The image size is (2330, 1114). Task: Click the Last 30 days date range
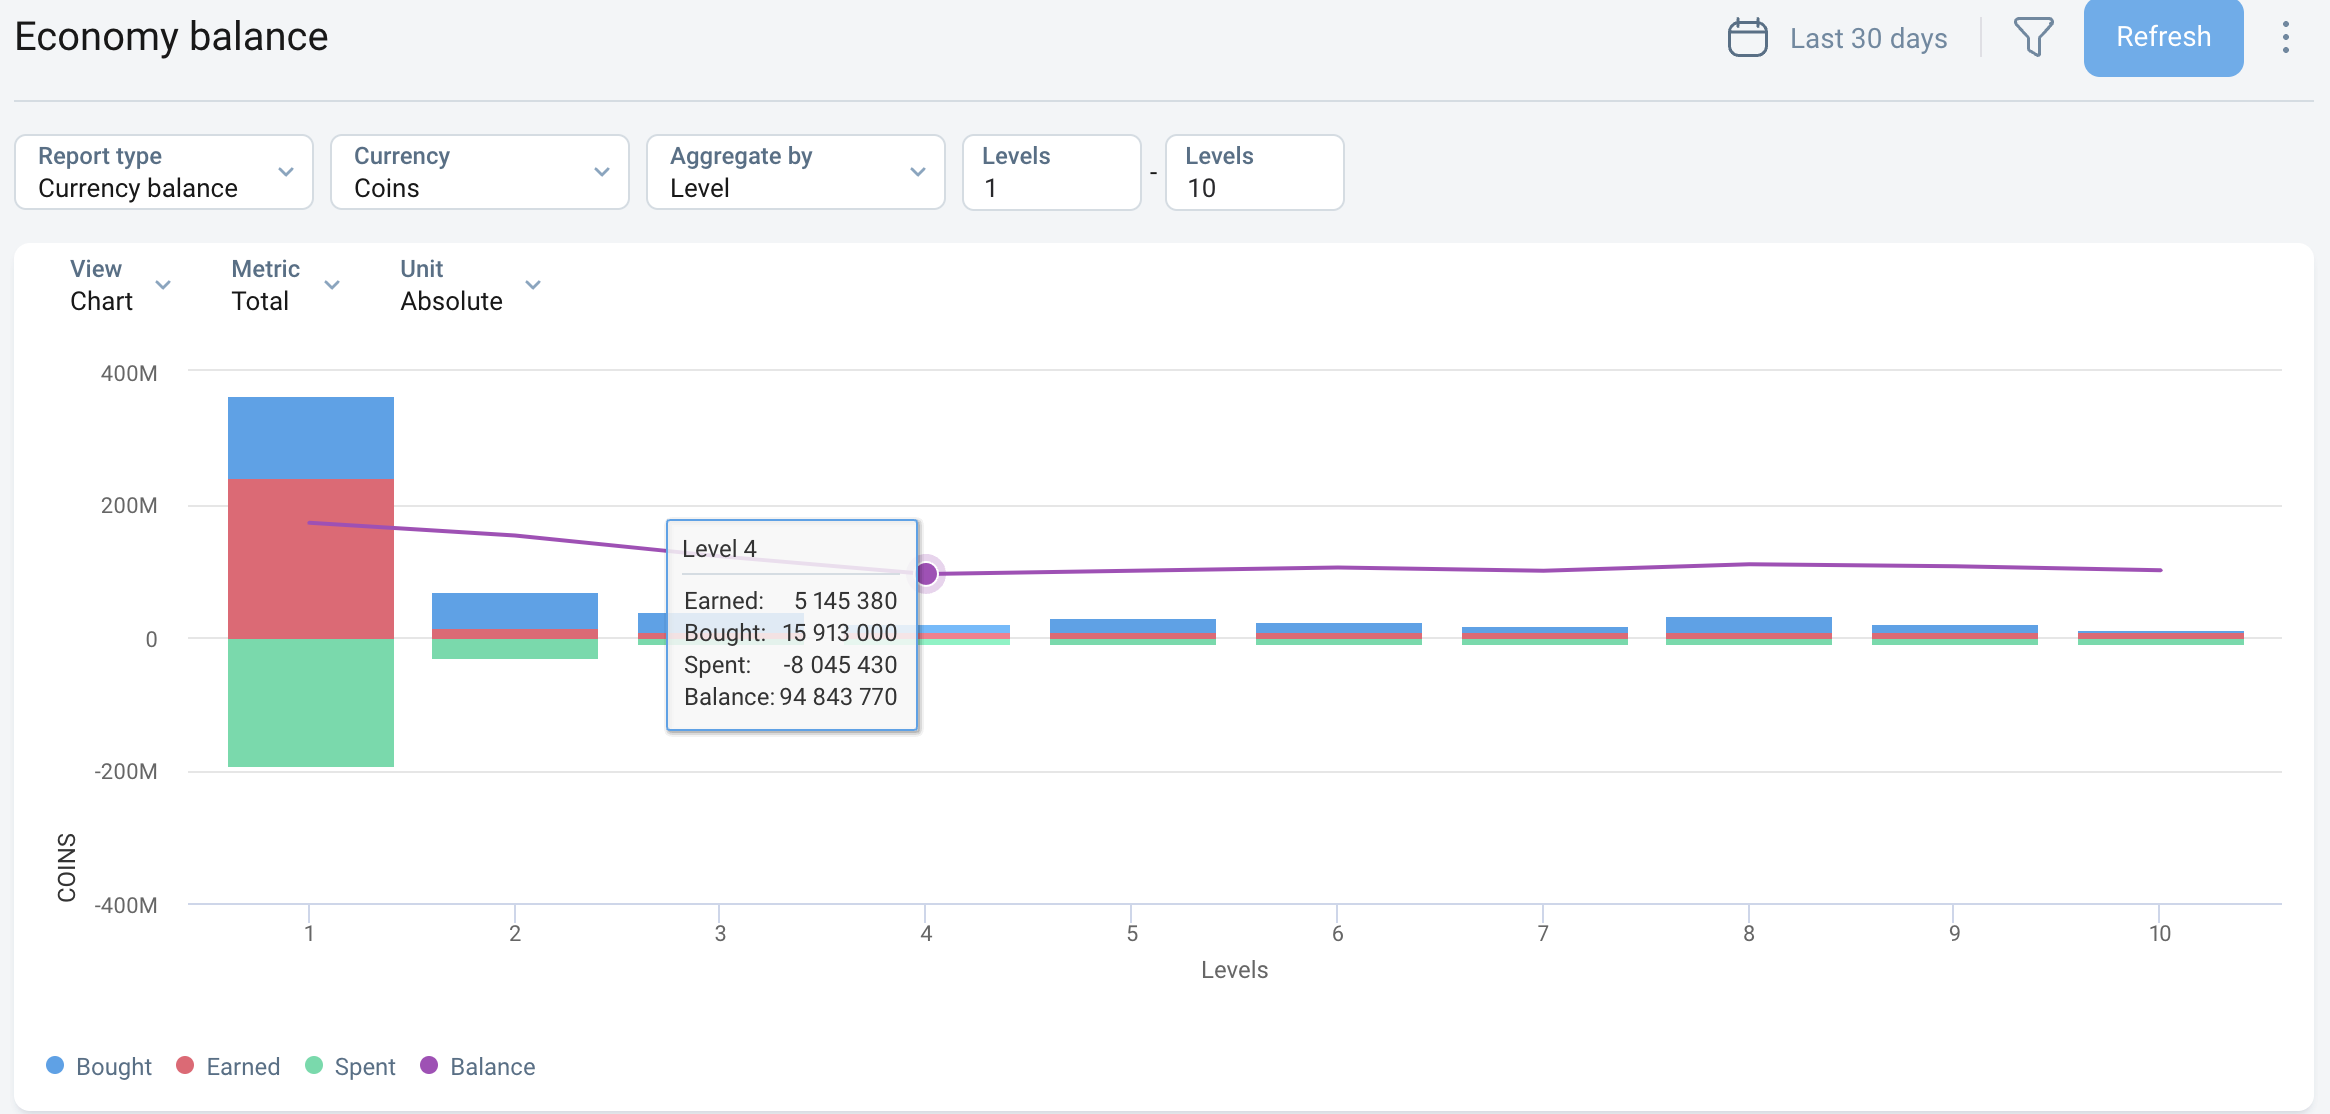click(x=1868, y=38)
